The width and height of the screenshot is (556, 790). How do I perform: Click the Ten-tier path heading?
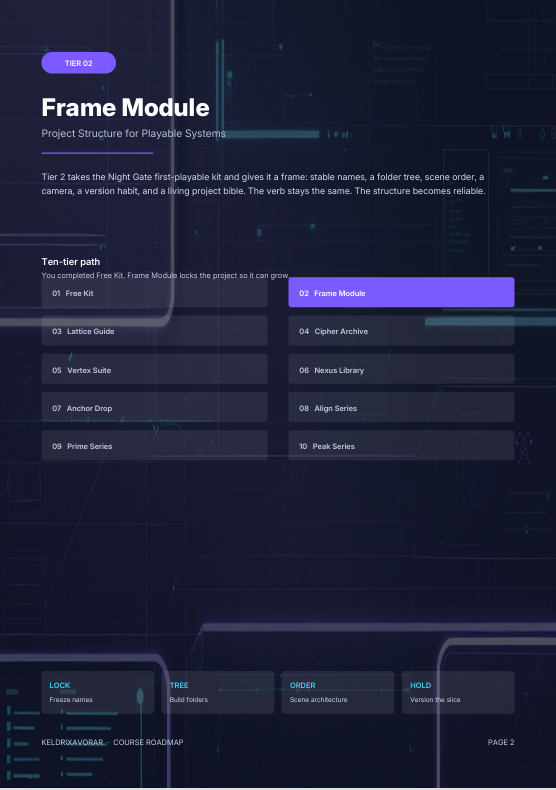click(x=71, y=261)
